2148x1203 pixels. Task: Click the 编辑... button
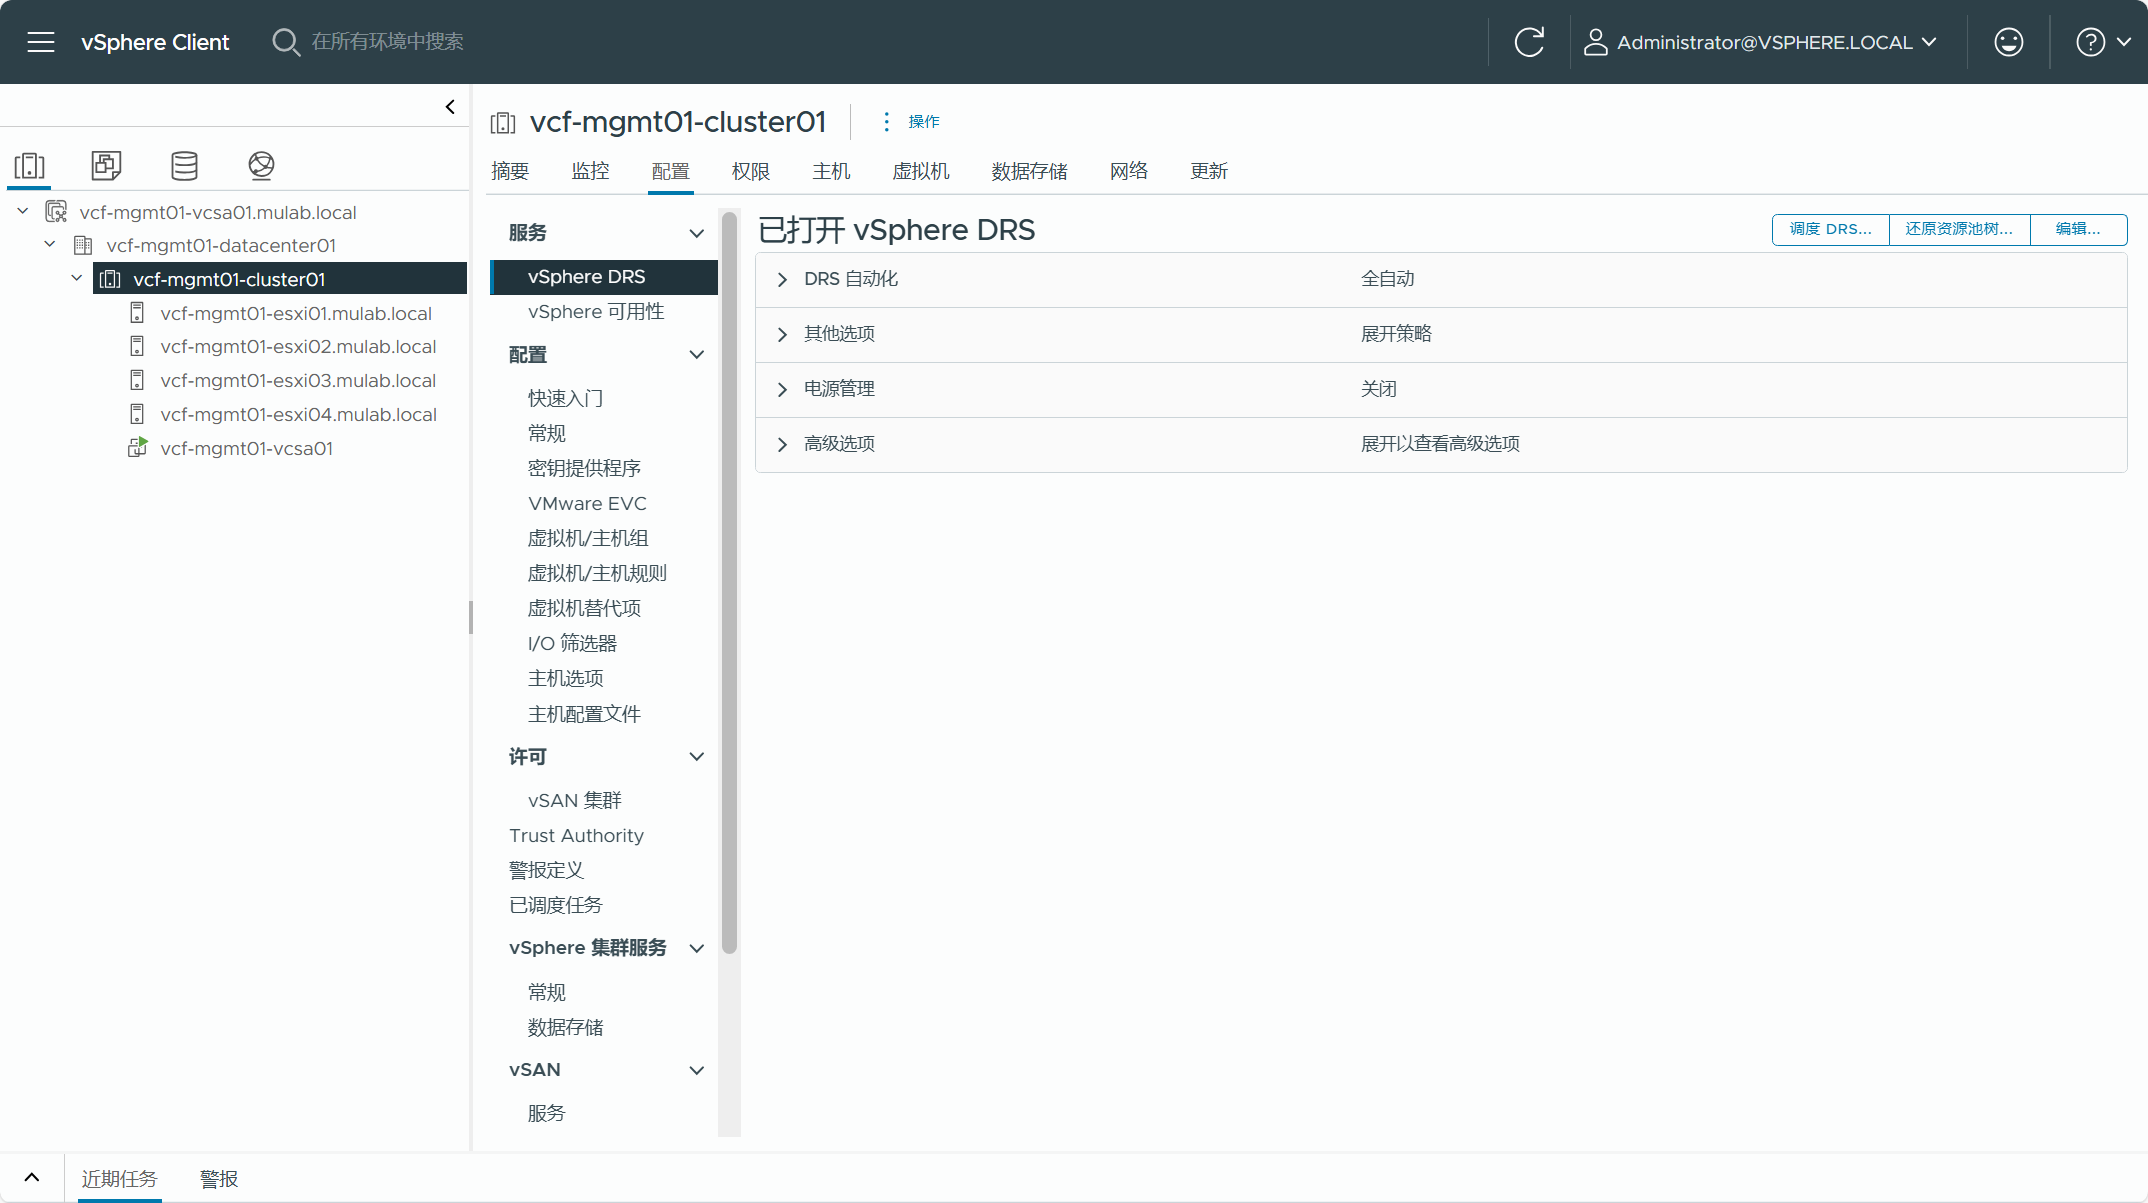coord(2077,229)
